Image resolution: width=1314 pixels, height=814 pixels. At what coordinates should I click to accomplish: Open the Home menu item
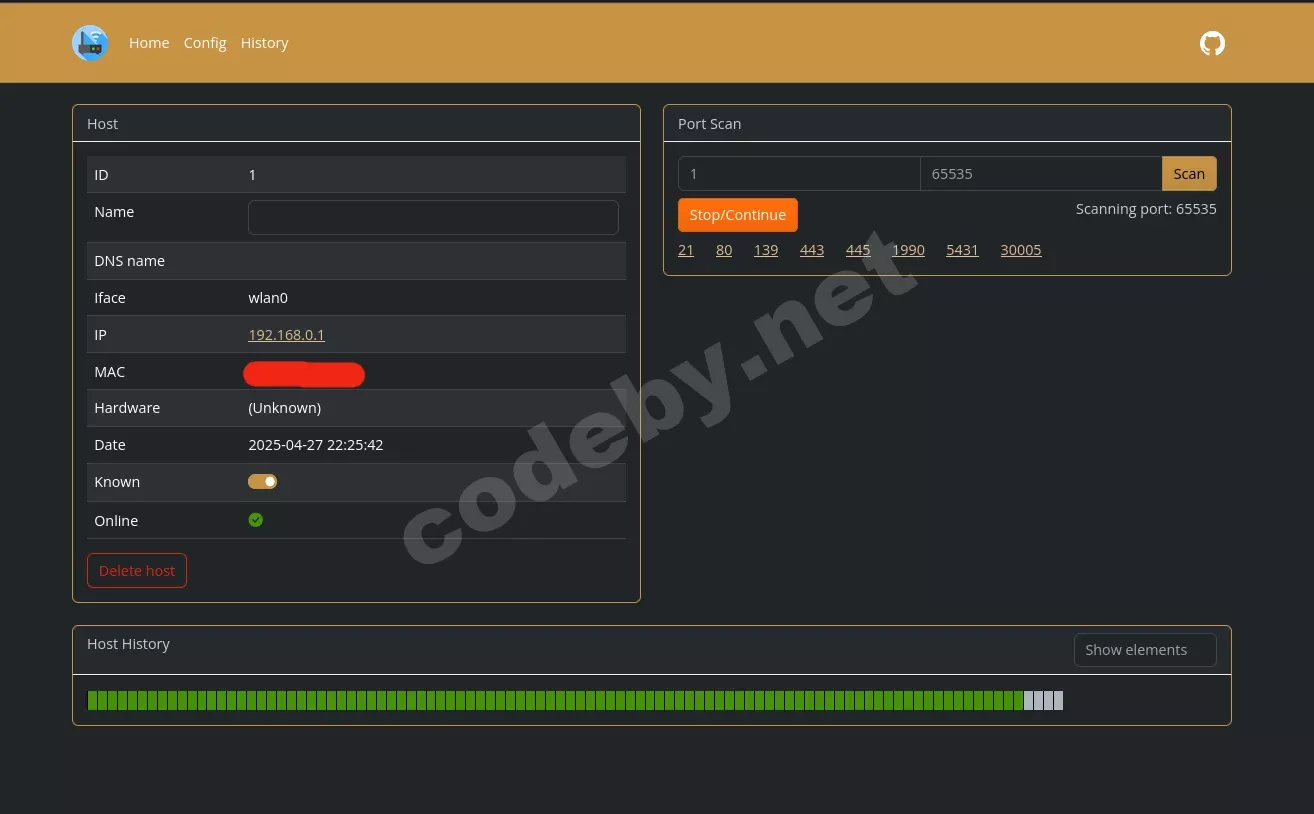tap(149, 42)
